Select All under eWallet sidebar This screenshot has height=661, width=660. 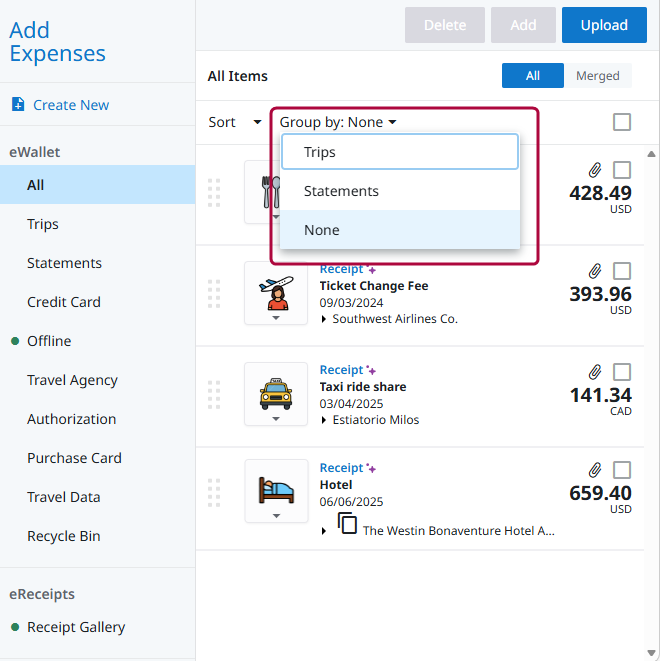[97, 185]
